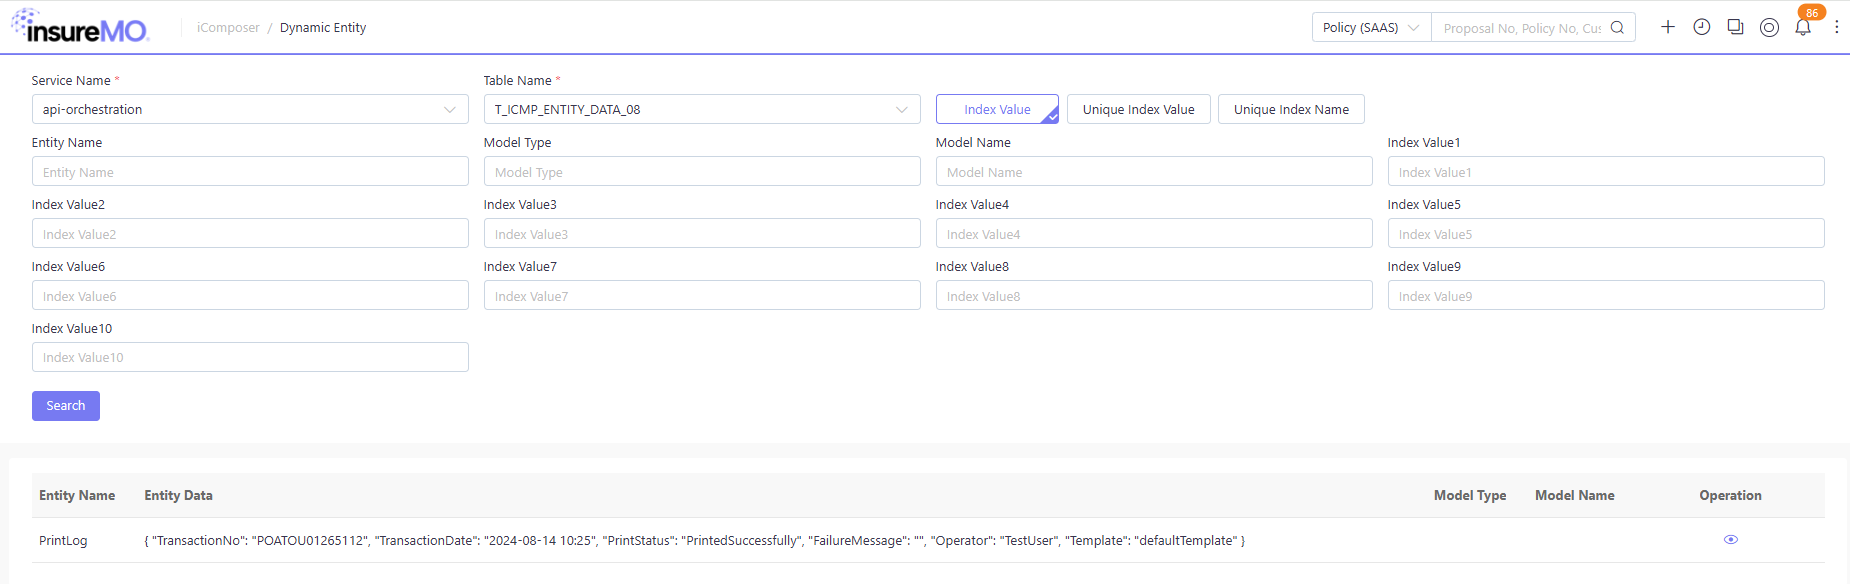The height and width of the screenshot is (584, 1850).
Task: Focus the Index Value1 input
Action: coord(1606,171)
